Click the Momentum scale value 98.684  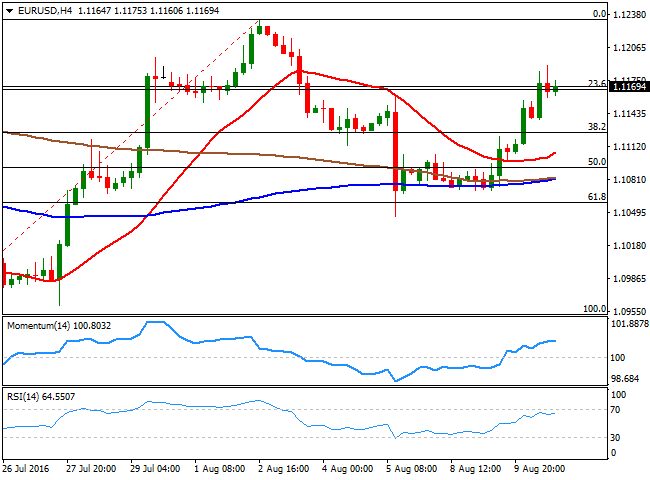tap(625, 379)
